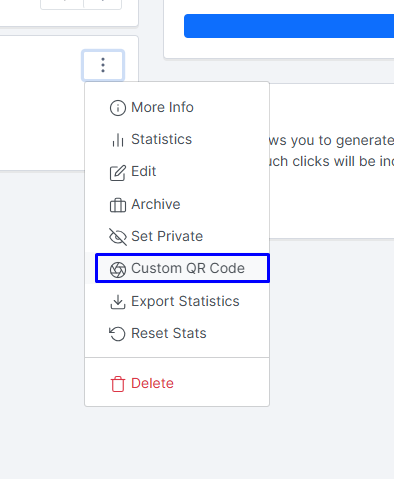Select Archive from the link menu

click(x=177, y=204)
